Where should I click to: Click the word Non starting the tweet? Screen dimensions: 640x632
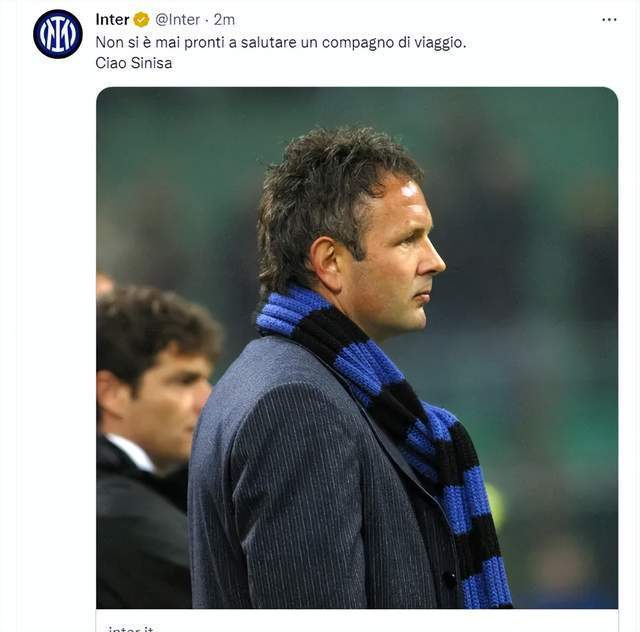[x=107, y=42]
